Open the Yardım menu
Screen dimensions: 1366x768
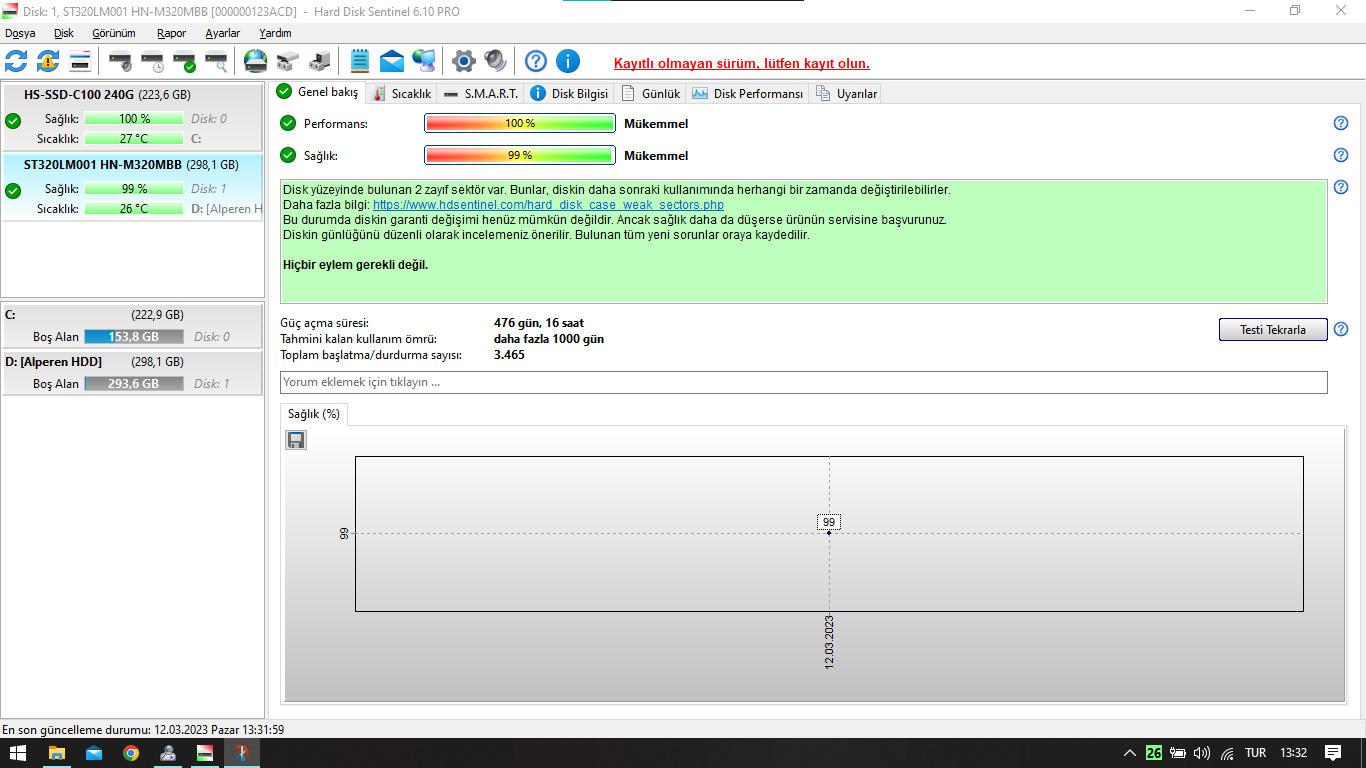(x=275, y=33)
